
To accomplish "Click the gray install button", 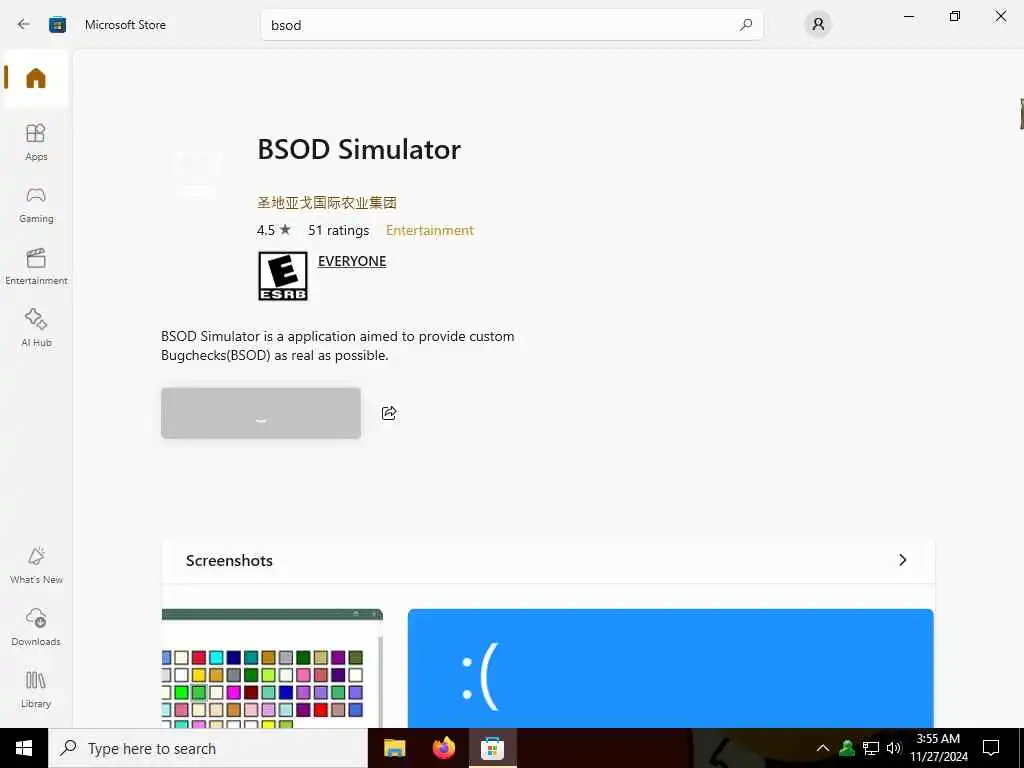I will 261,413.
